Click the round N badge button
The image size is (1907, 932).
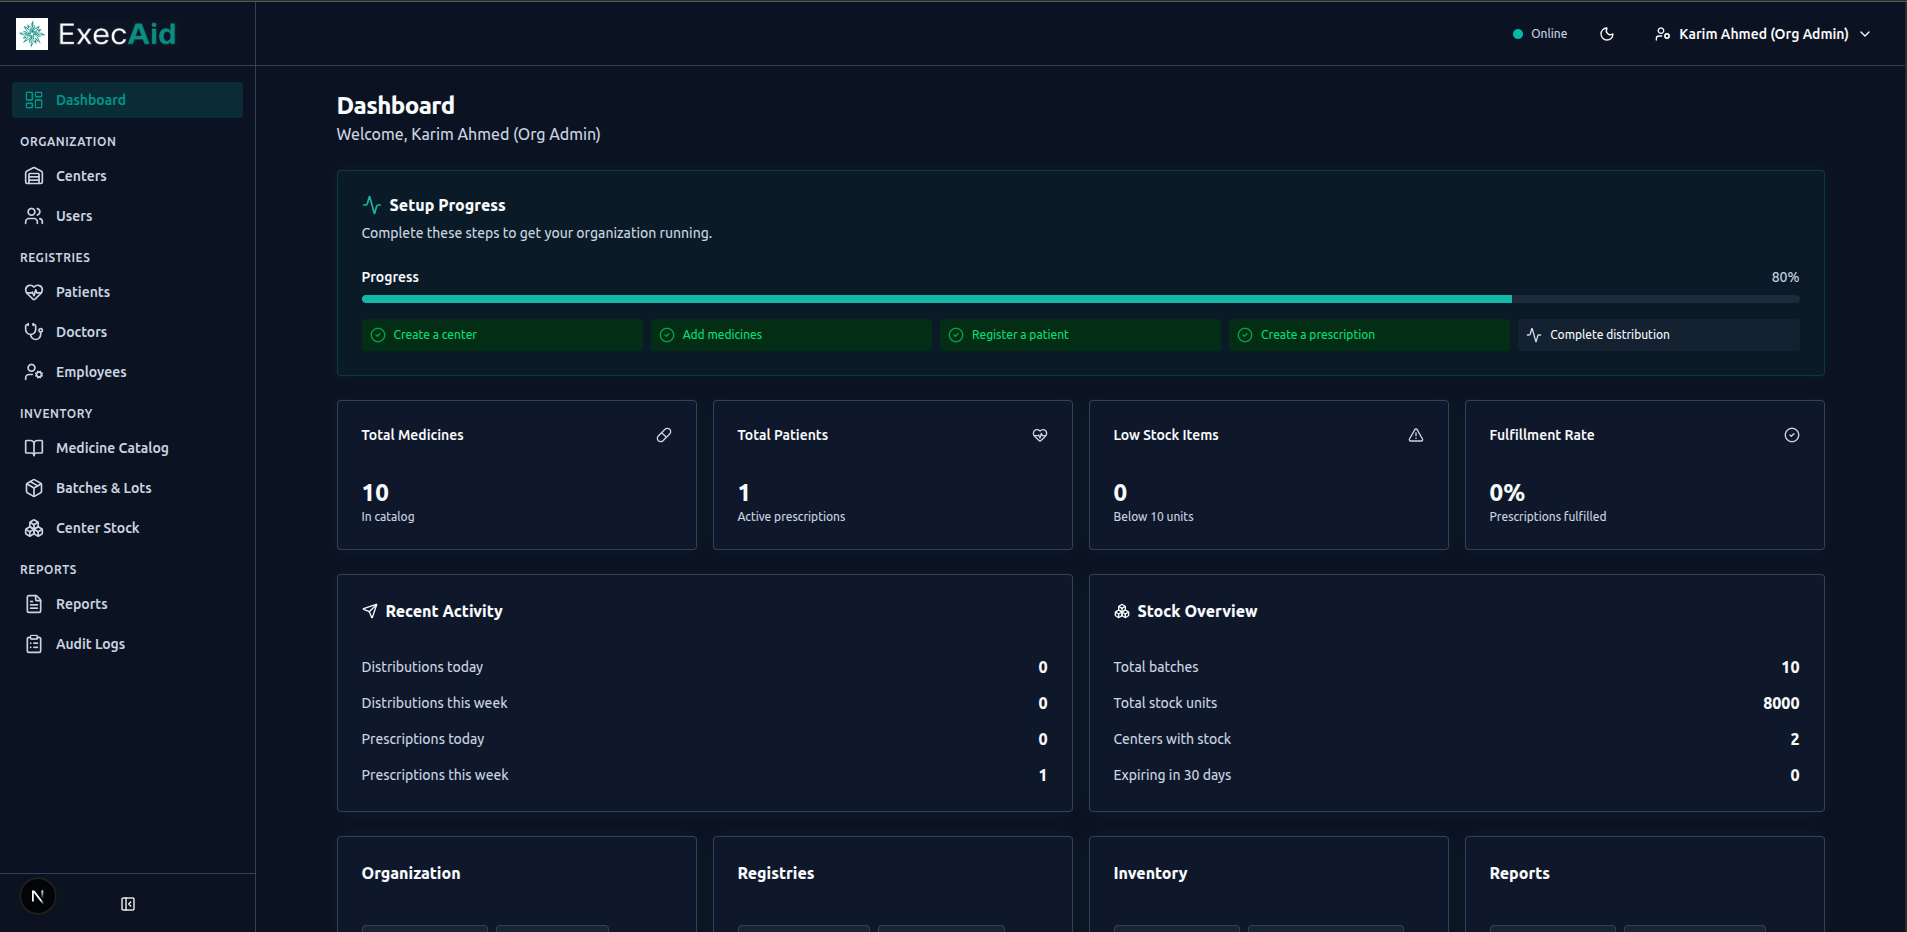37,896
